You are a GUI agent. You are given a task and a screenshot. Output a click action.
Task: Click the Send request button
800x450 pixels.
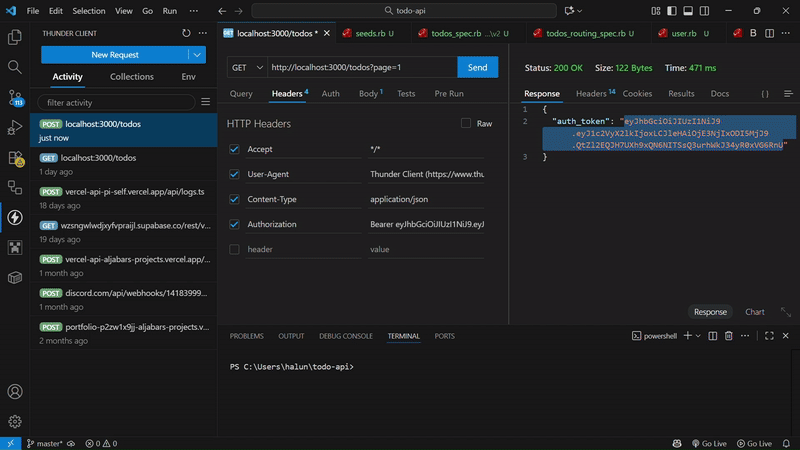[x=478, y=67]
